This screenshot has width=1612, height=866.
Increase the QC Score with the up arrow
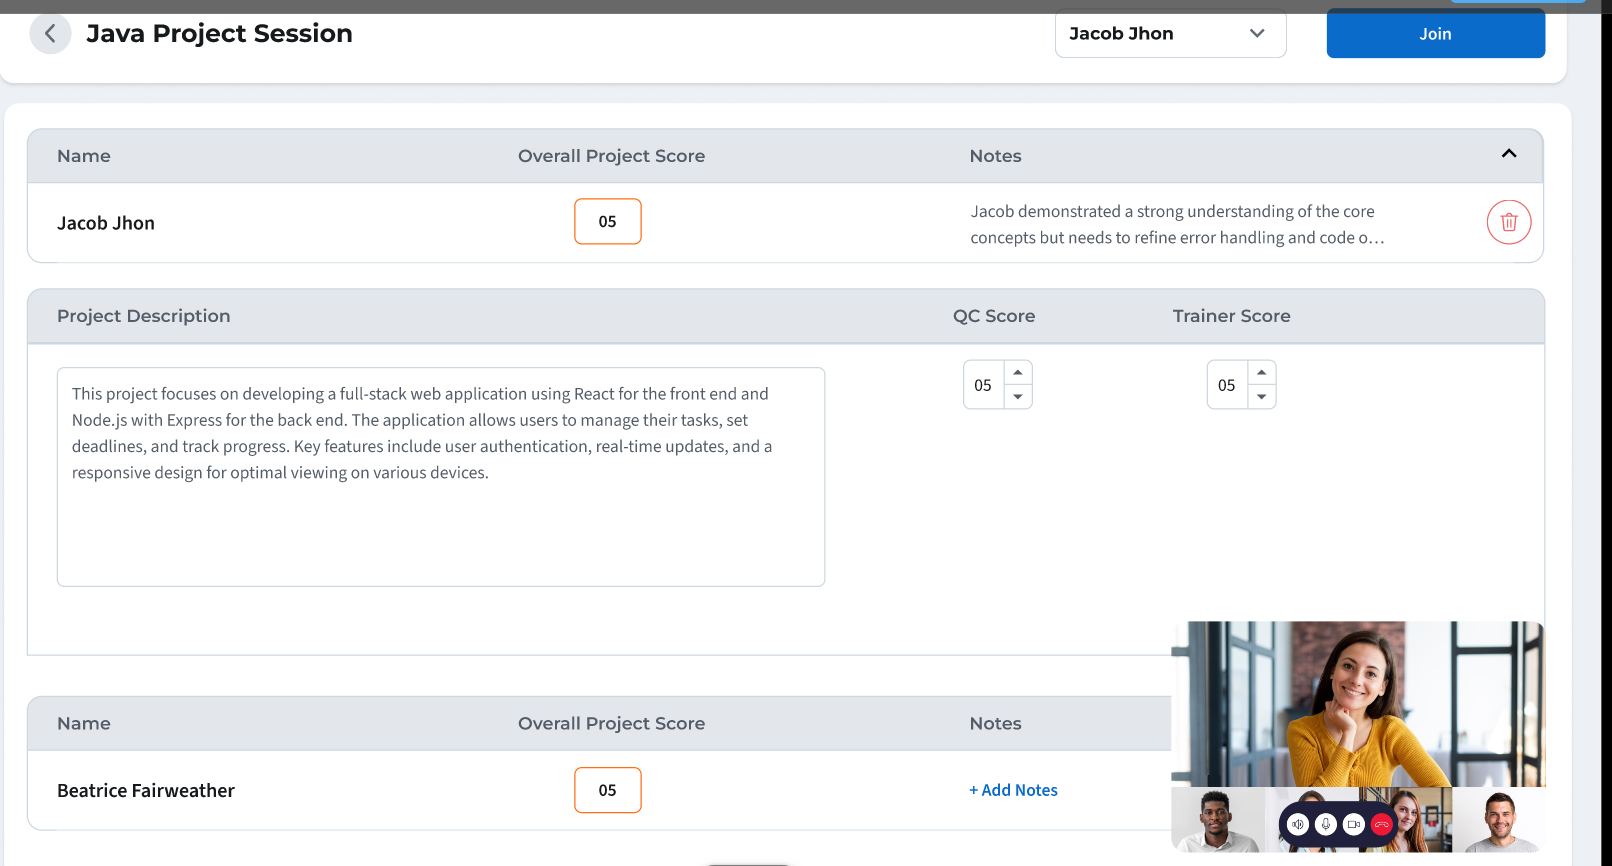(x=1018, y=372)
